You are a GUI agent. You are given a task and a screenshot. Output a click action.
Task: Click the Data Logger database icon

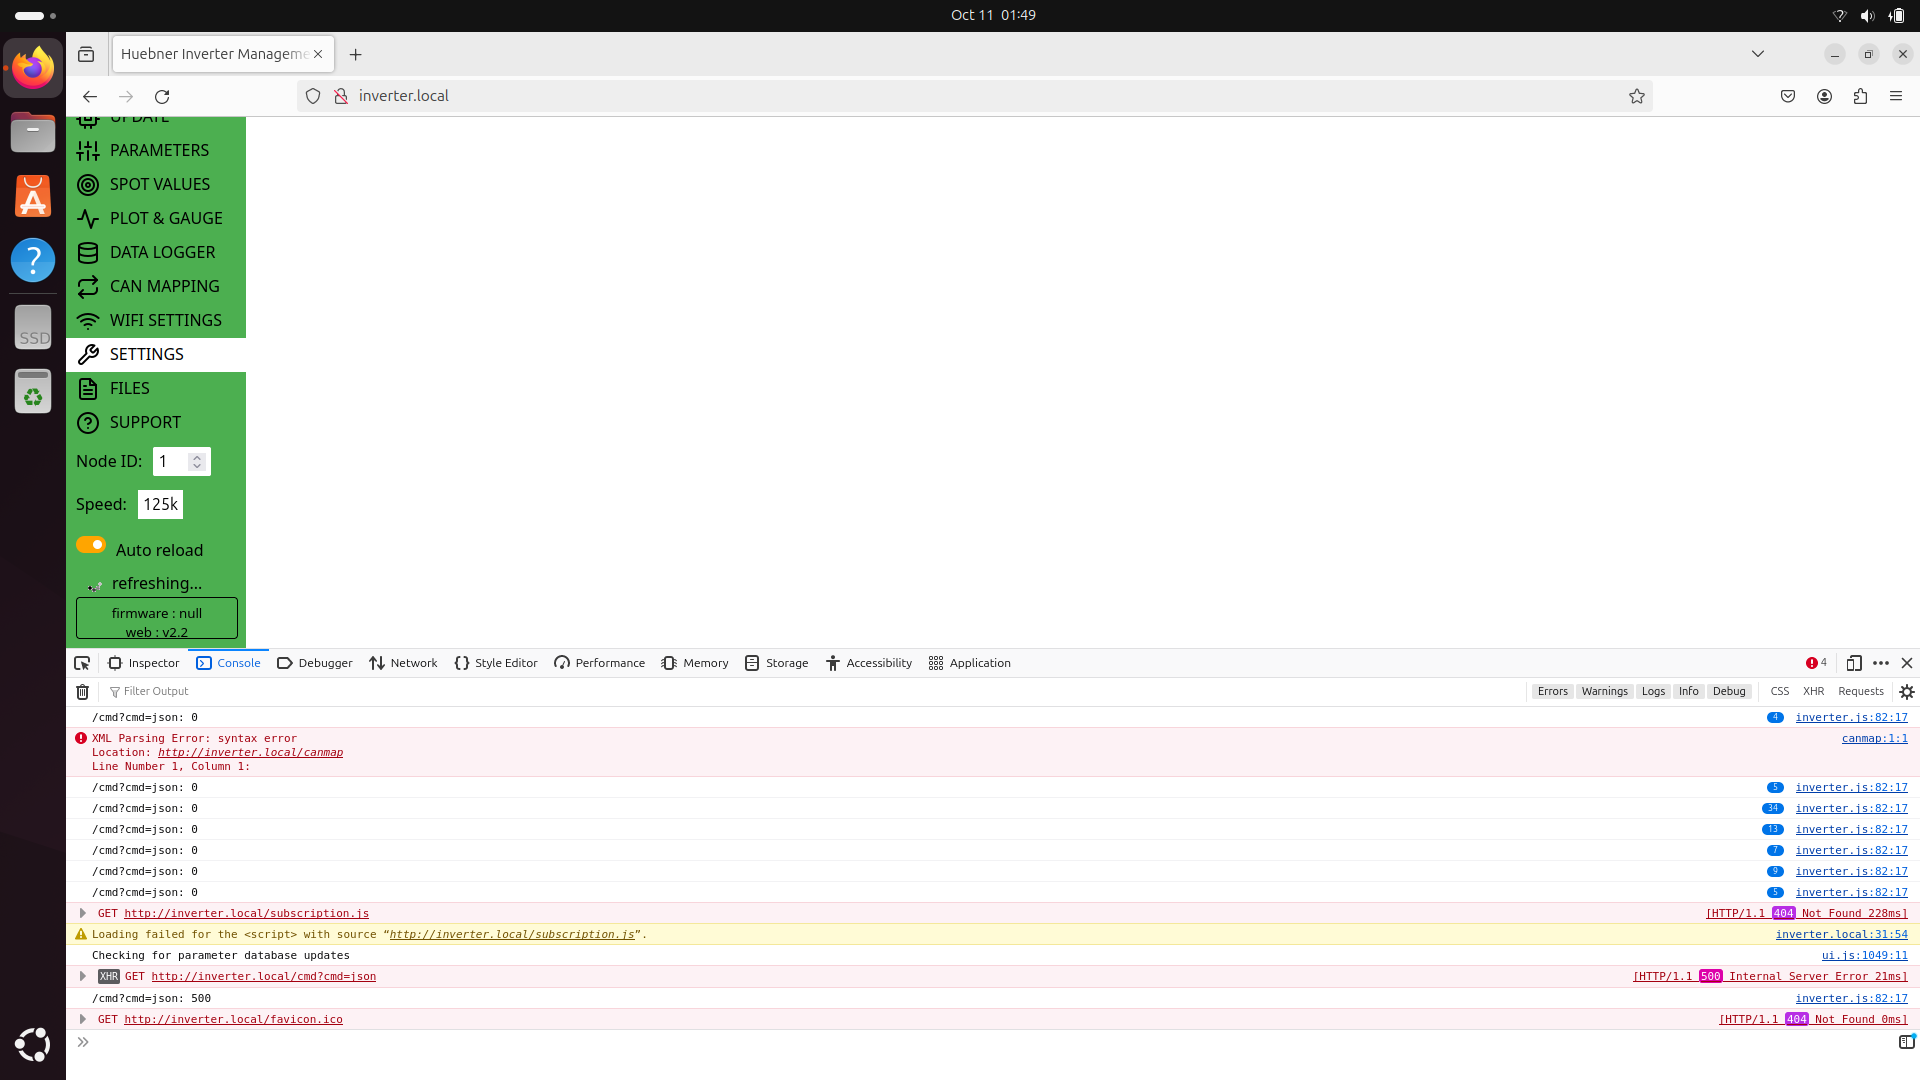(88, 253)
